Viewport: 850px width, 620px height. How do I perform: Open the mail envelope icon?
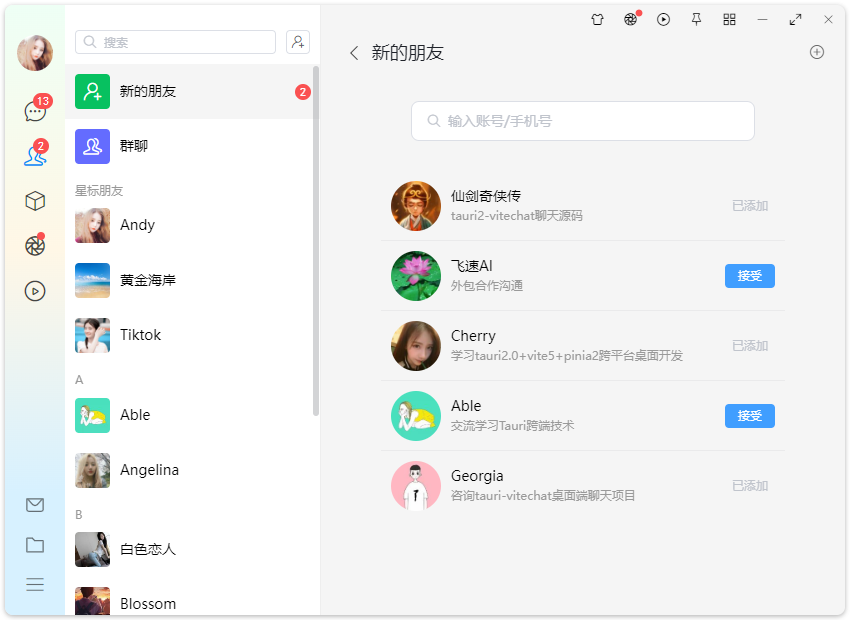pos(35,505)
